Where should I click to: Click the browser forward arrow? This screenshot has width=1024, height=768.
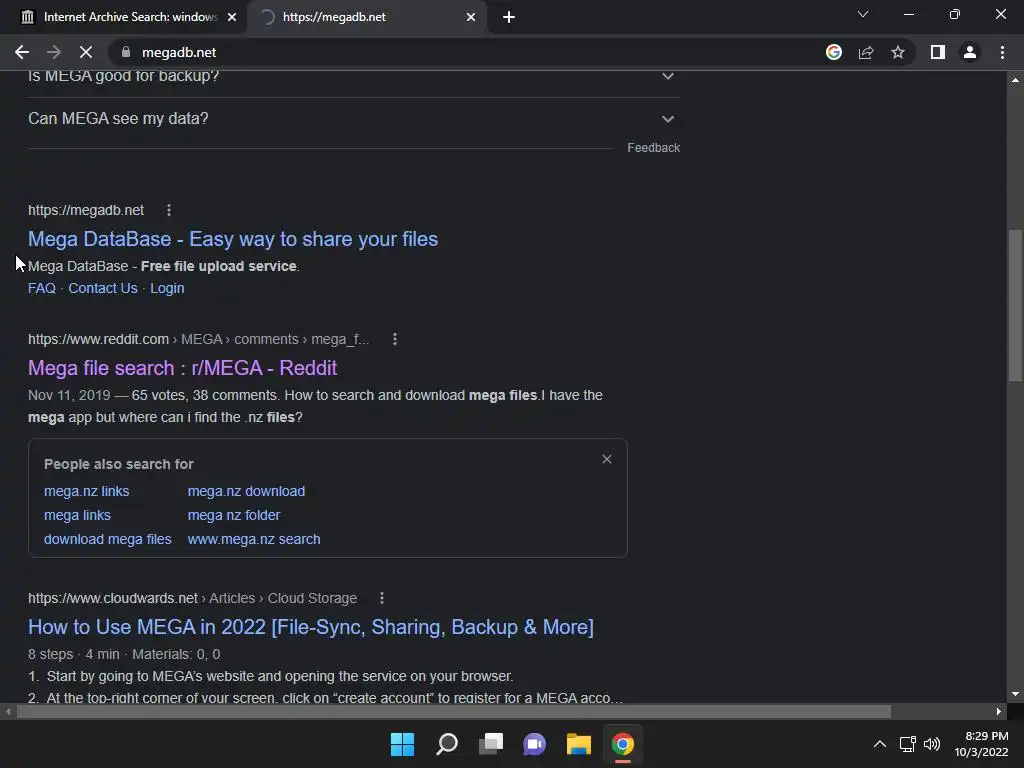point(54,52)
